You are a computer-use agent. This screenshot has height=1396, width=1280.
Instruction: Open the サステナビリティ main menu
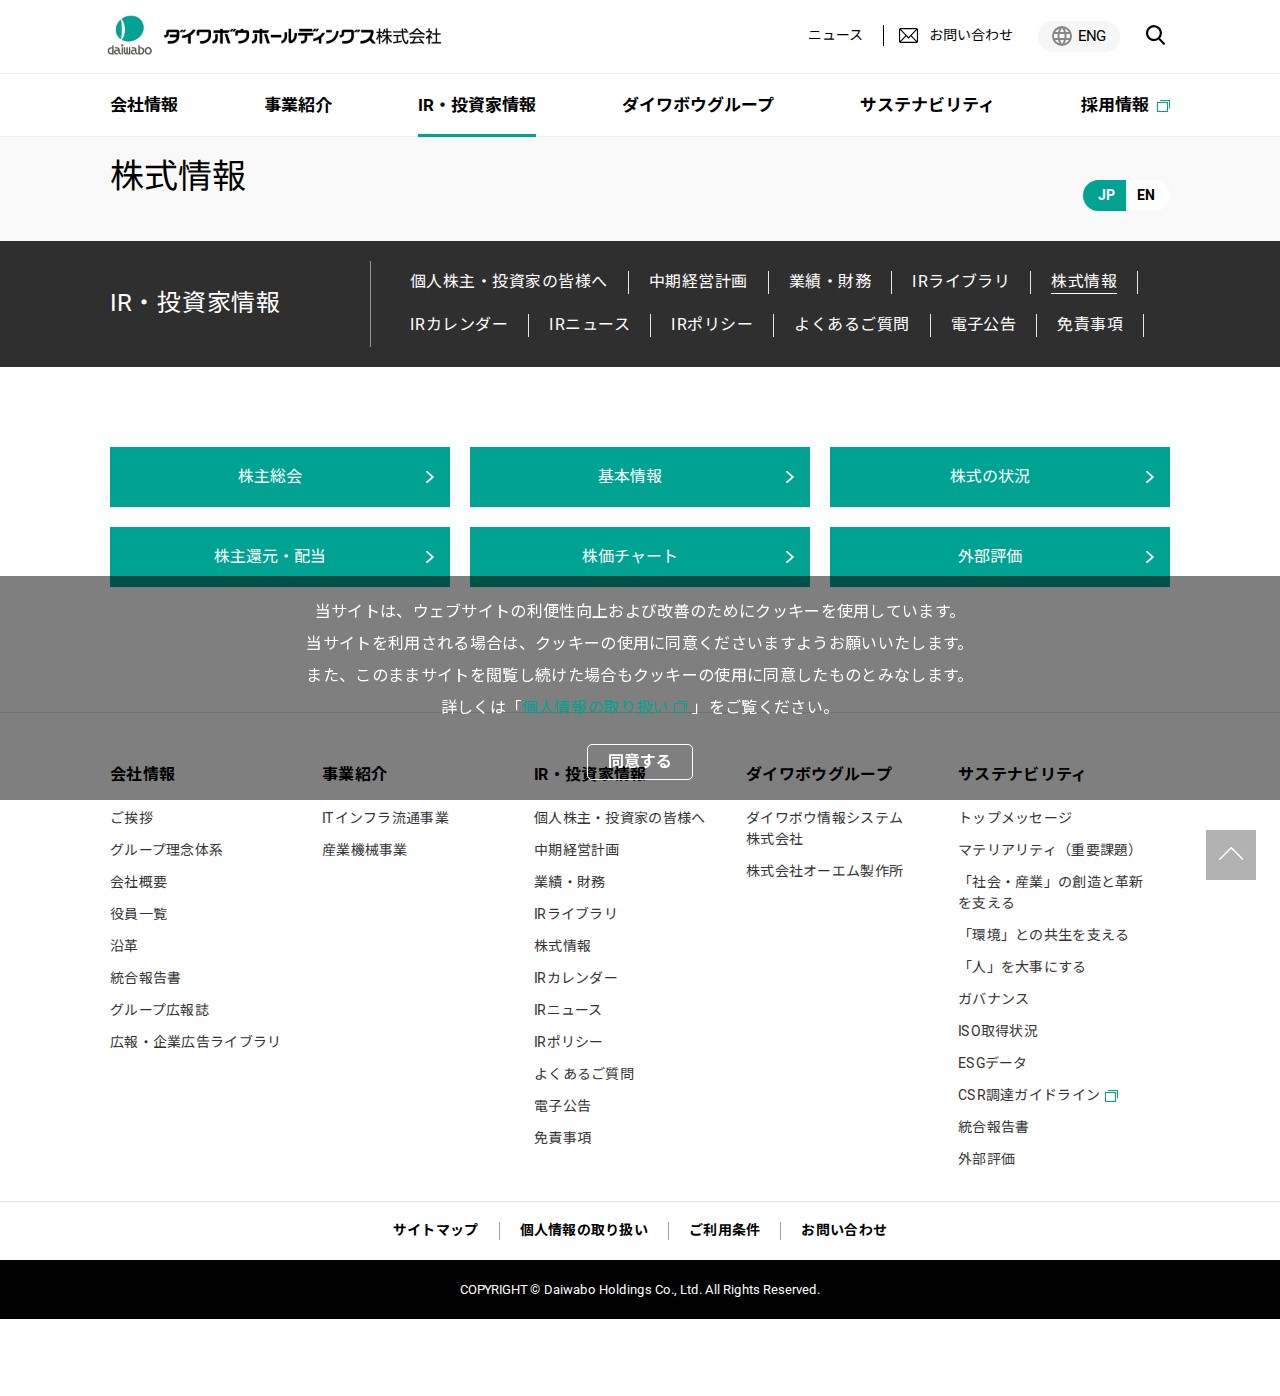(926, 105)
